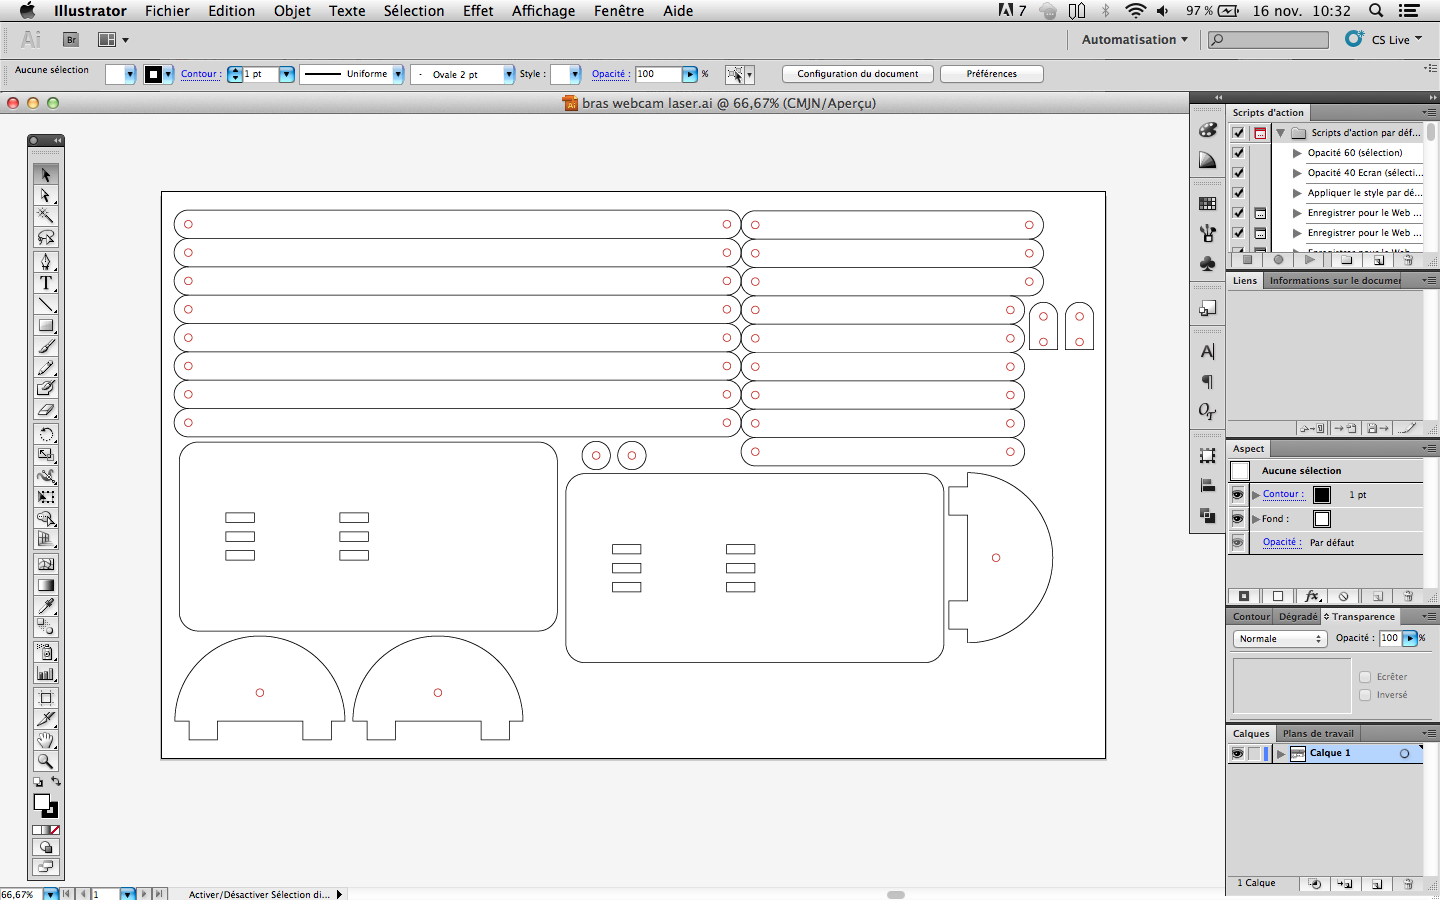Toggle Fond visibility eye in Aspect panel
Image resolution: width=1440 pixels, height=900 pixels.
click(x=1238, y=519)
